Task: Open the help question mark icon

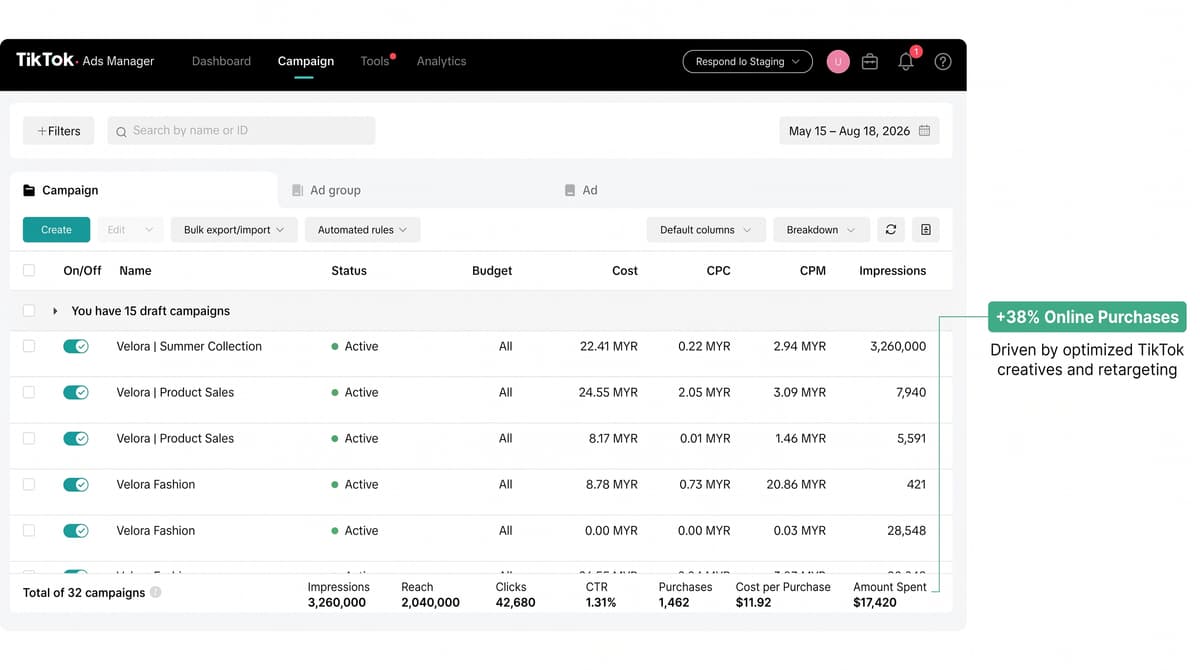Action: pyautogui.click(x=943, y=62)
